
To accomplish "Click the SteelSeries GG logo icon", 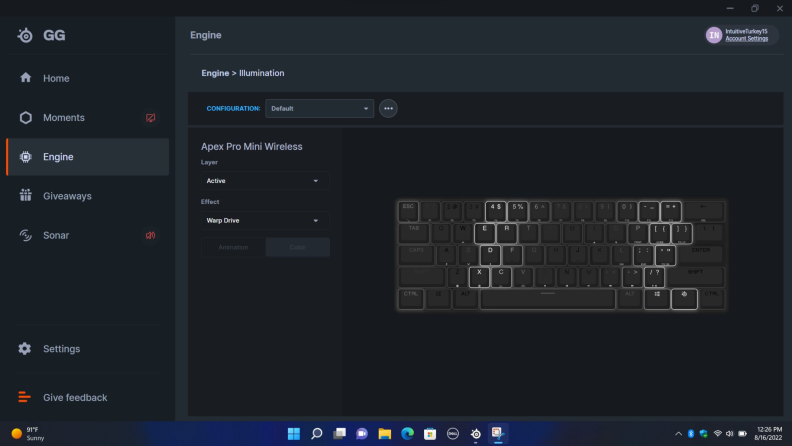I will [25, 35].
